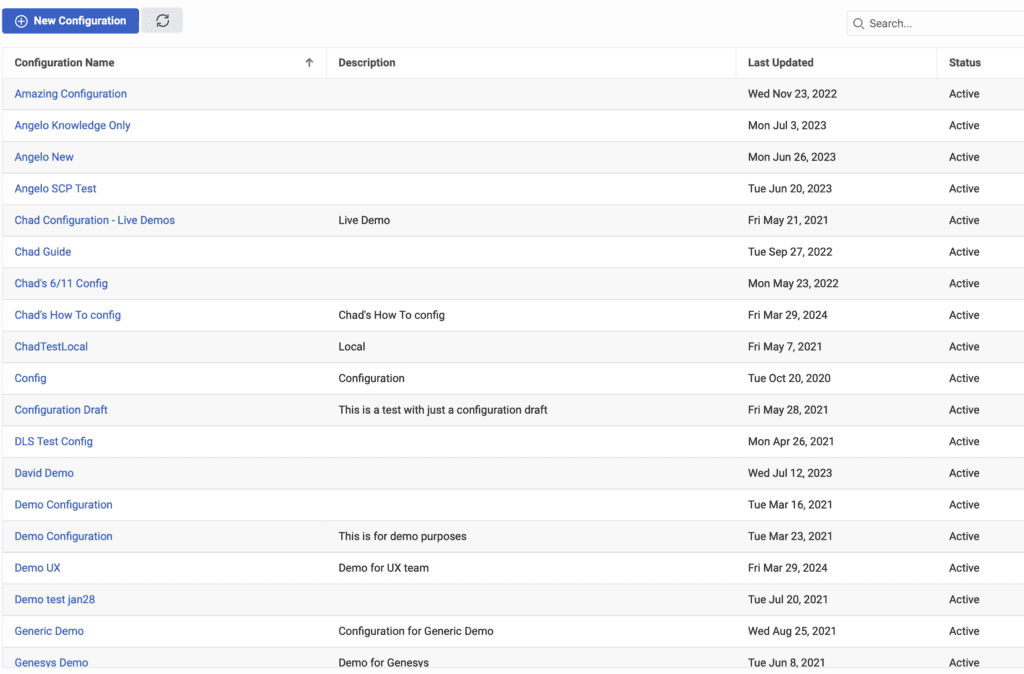Viewport: 1024px width, 674px height.
Task: Sort the table by the Status column
Action: (x=964, y=62)
